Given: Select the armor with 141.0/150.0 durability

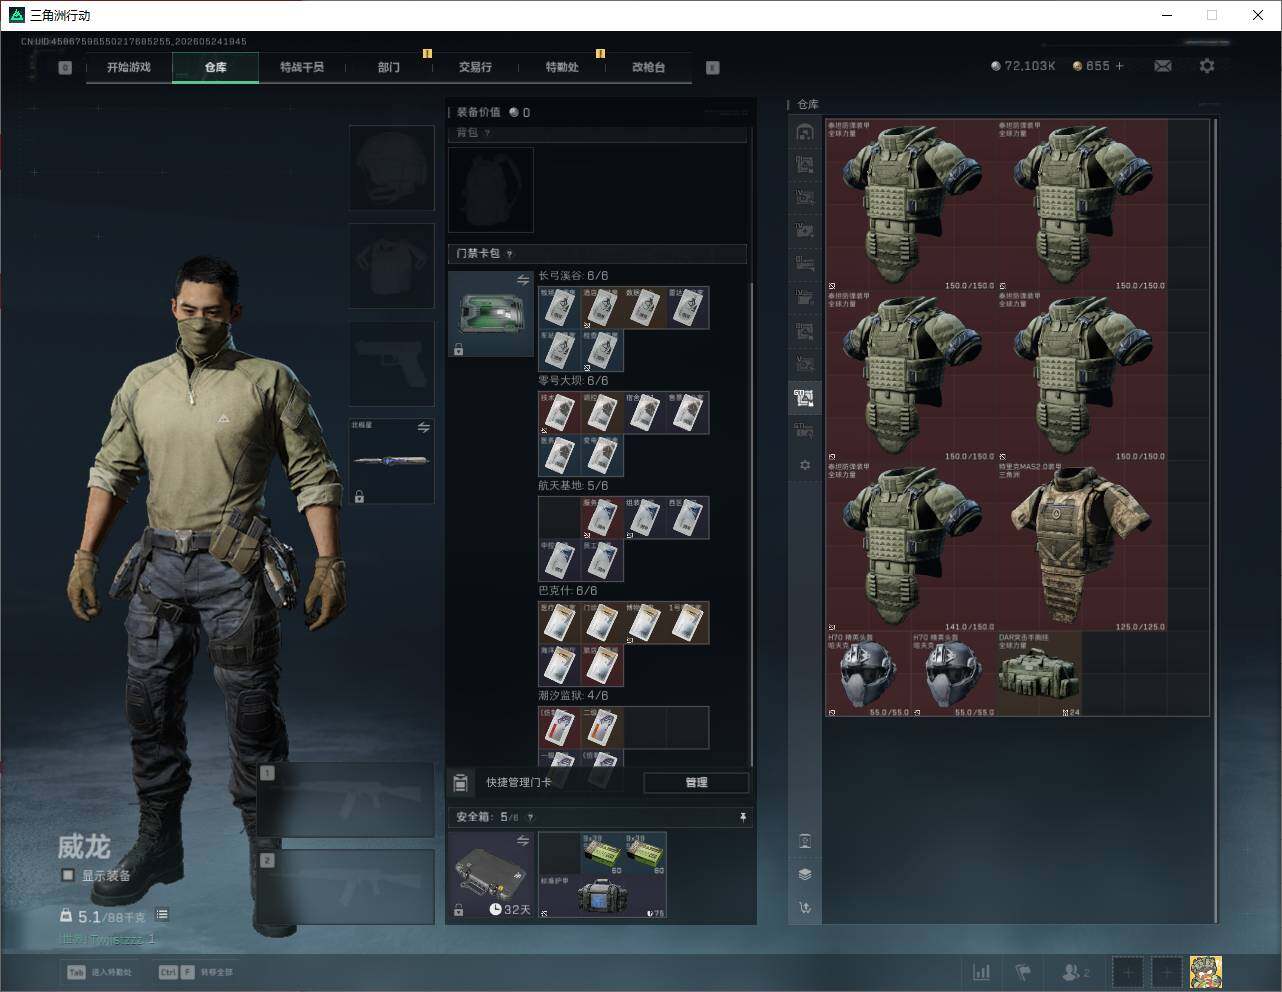Looking at the screenshot, I should 911,546.
